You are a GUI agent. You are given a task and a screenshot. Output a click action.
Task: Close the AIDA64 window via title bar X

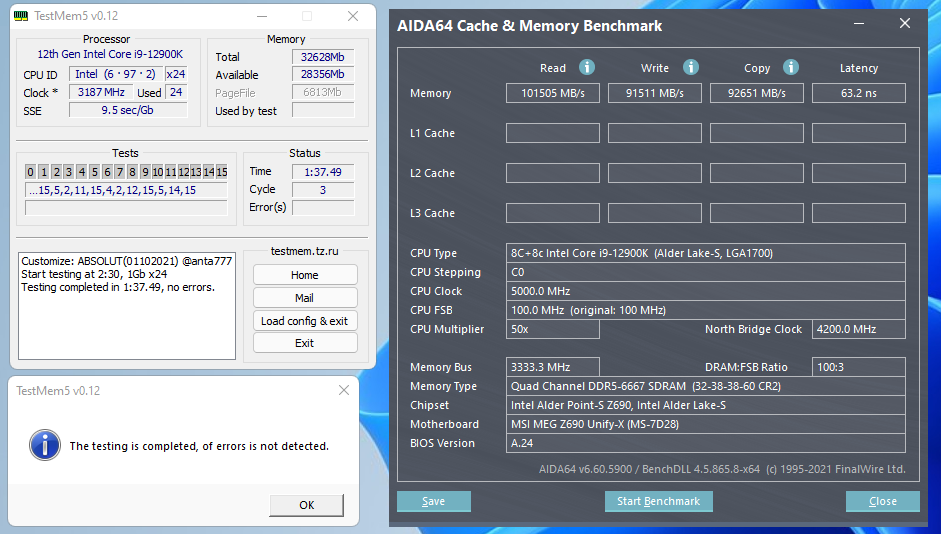click(x=905, y=23)
